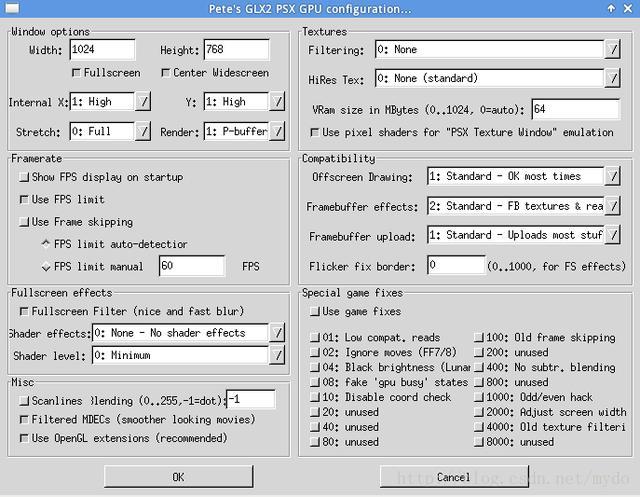Click the up-arrow button in title bar
Viewport: 640px width, 497px height.
pos(611,9)
